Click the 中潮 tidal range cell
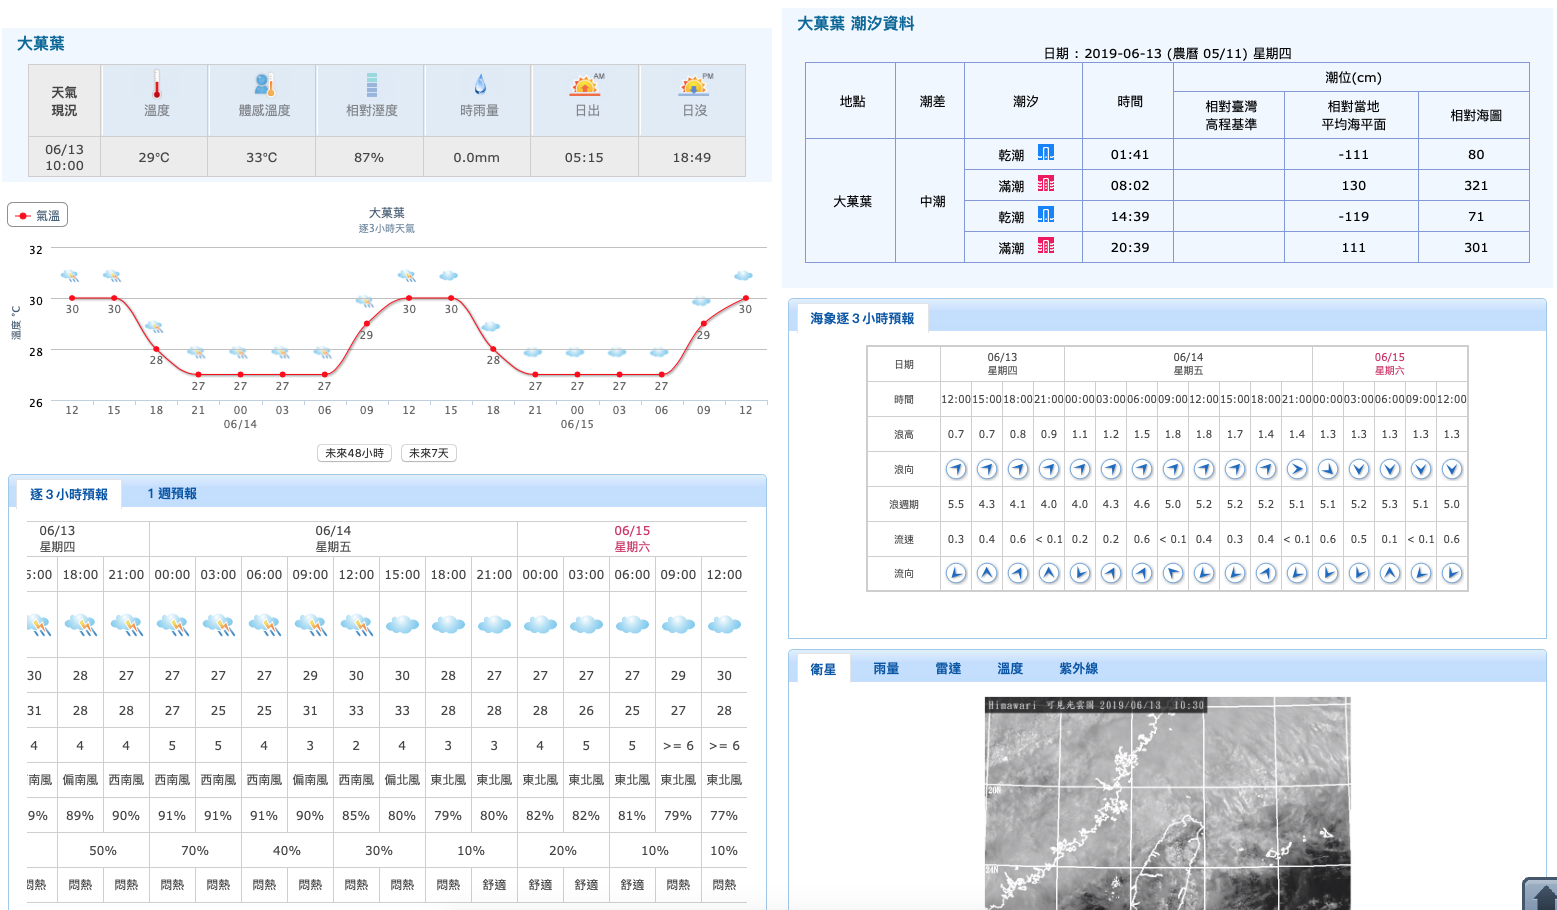This screenshot has height=910, width=1557. [932, 202]
